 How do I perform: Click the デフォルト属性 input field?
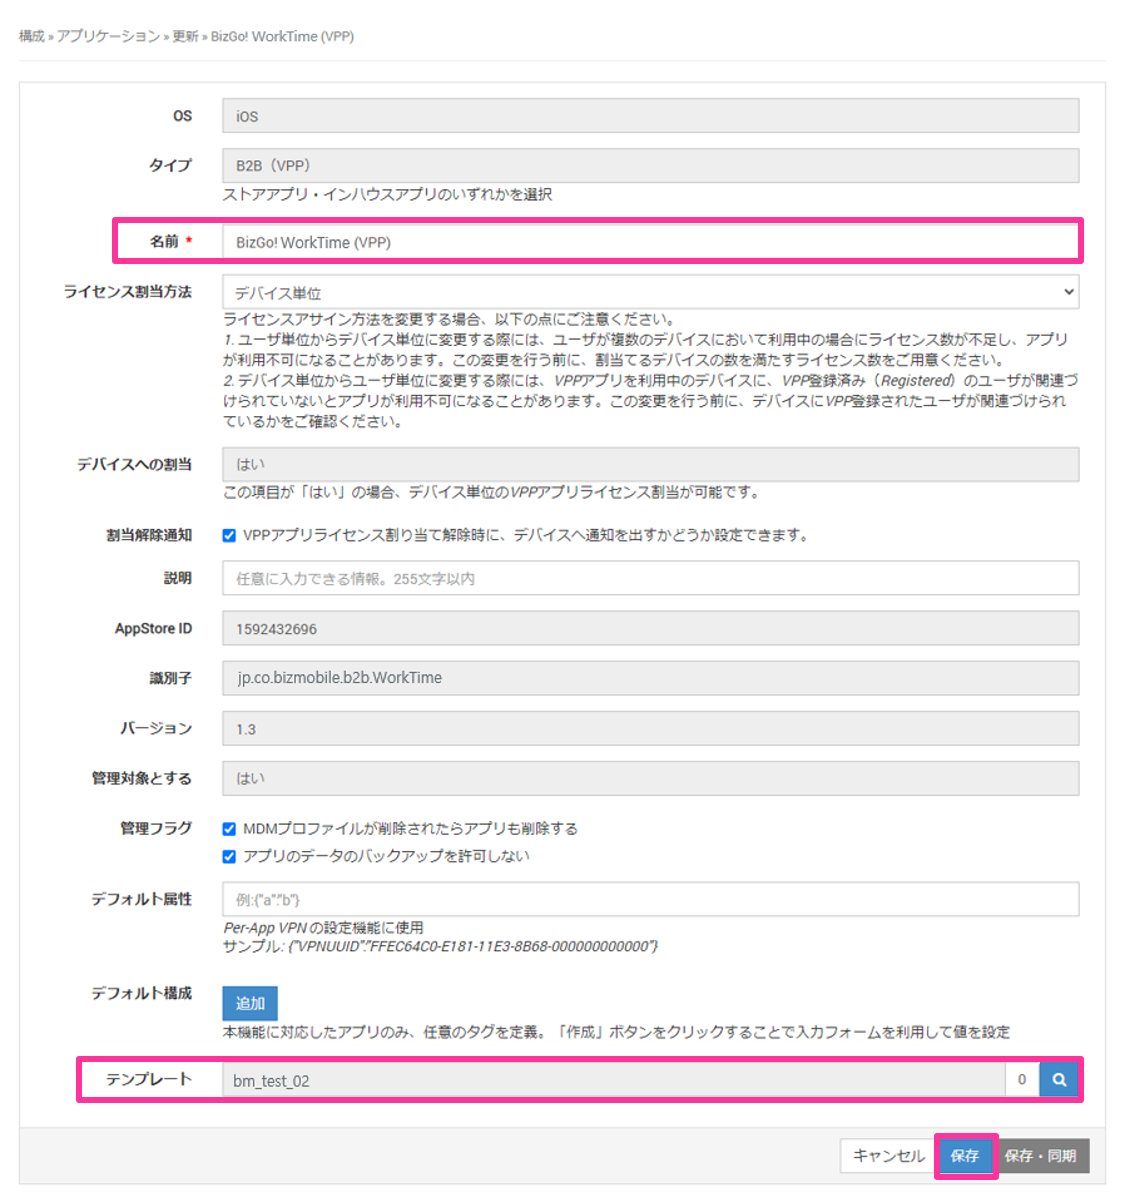[x=650, y=899]
